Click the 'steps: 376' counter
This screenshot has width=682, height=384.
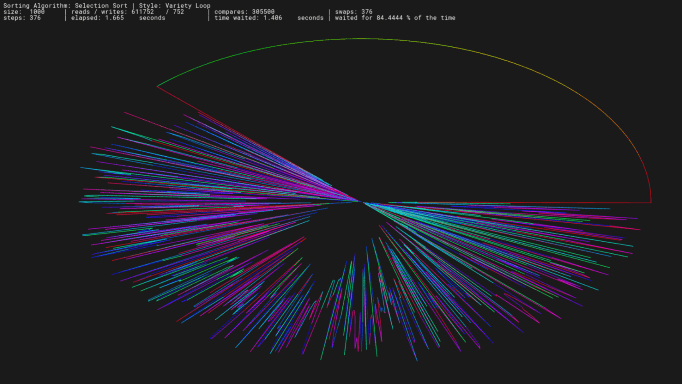point(22,18)
